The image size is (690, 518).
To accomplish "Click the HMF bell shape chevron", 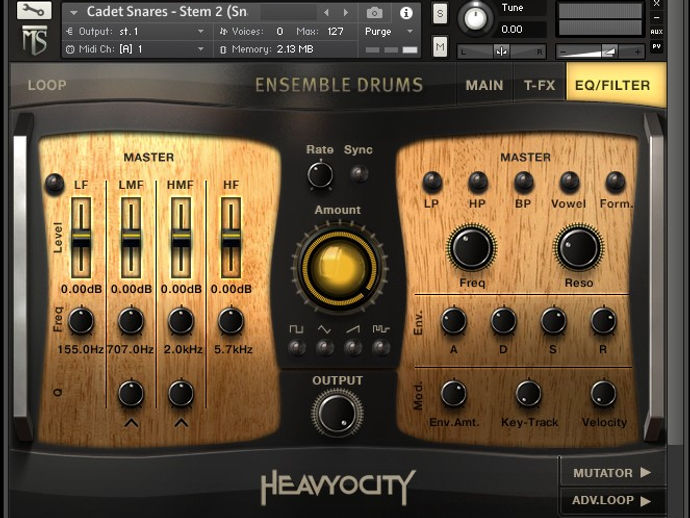I will point(181,423).
